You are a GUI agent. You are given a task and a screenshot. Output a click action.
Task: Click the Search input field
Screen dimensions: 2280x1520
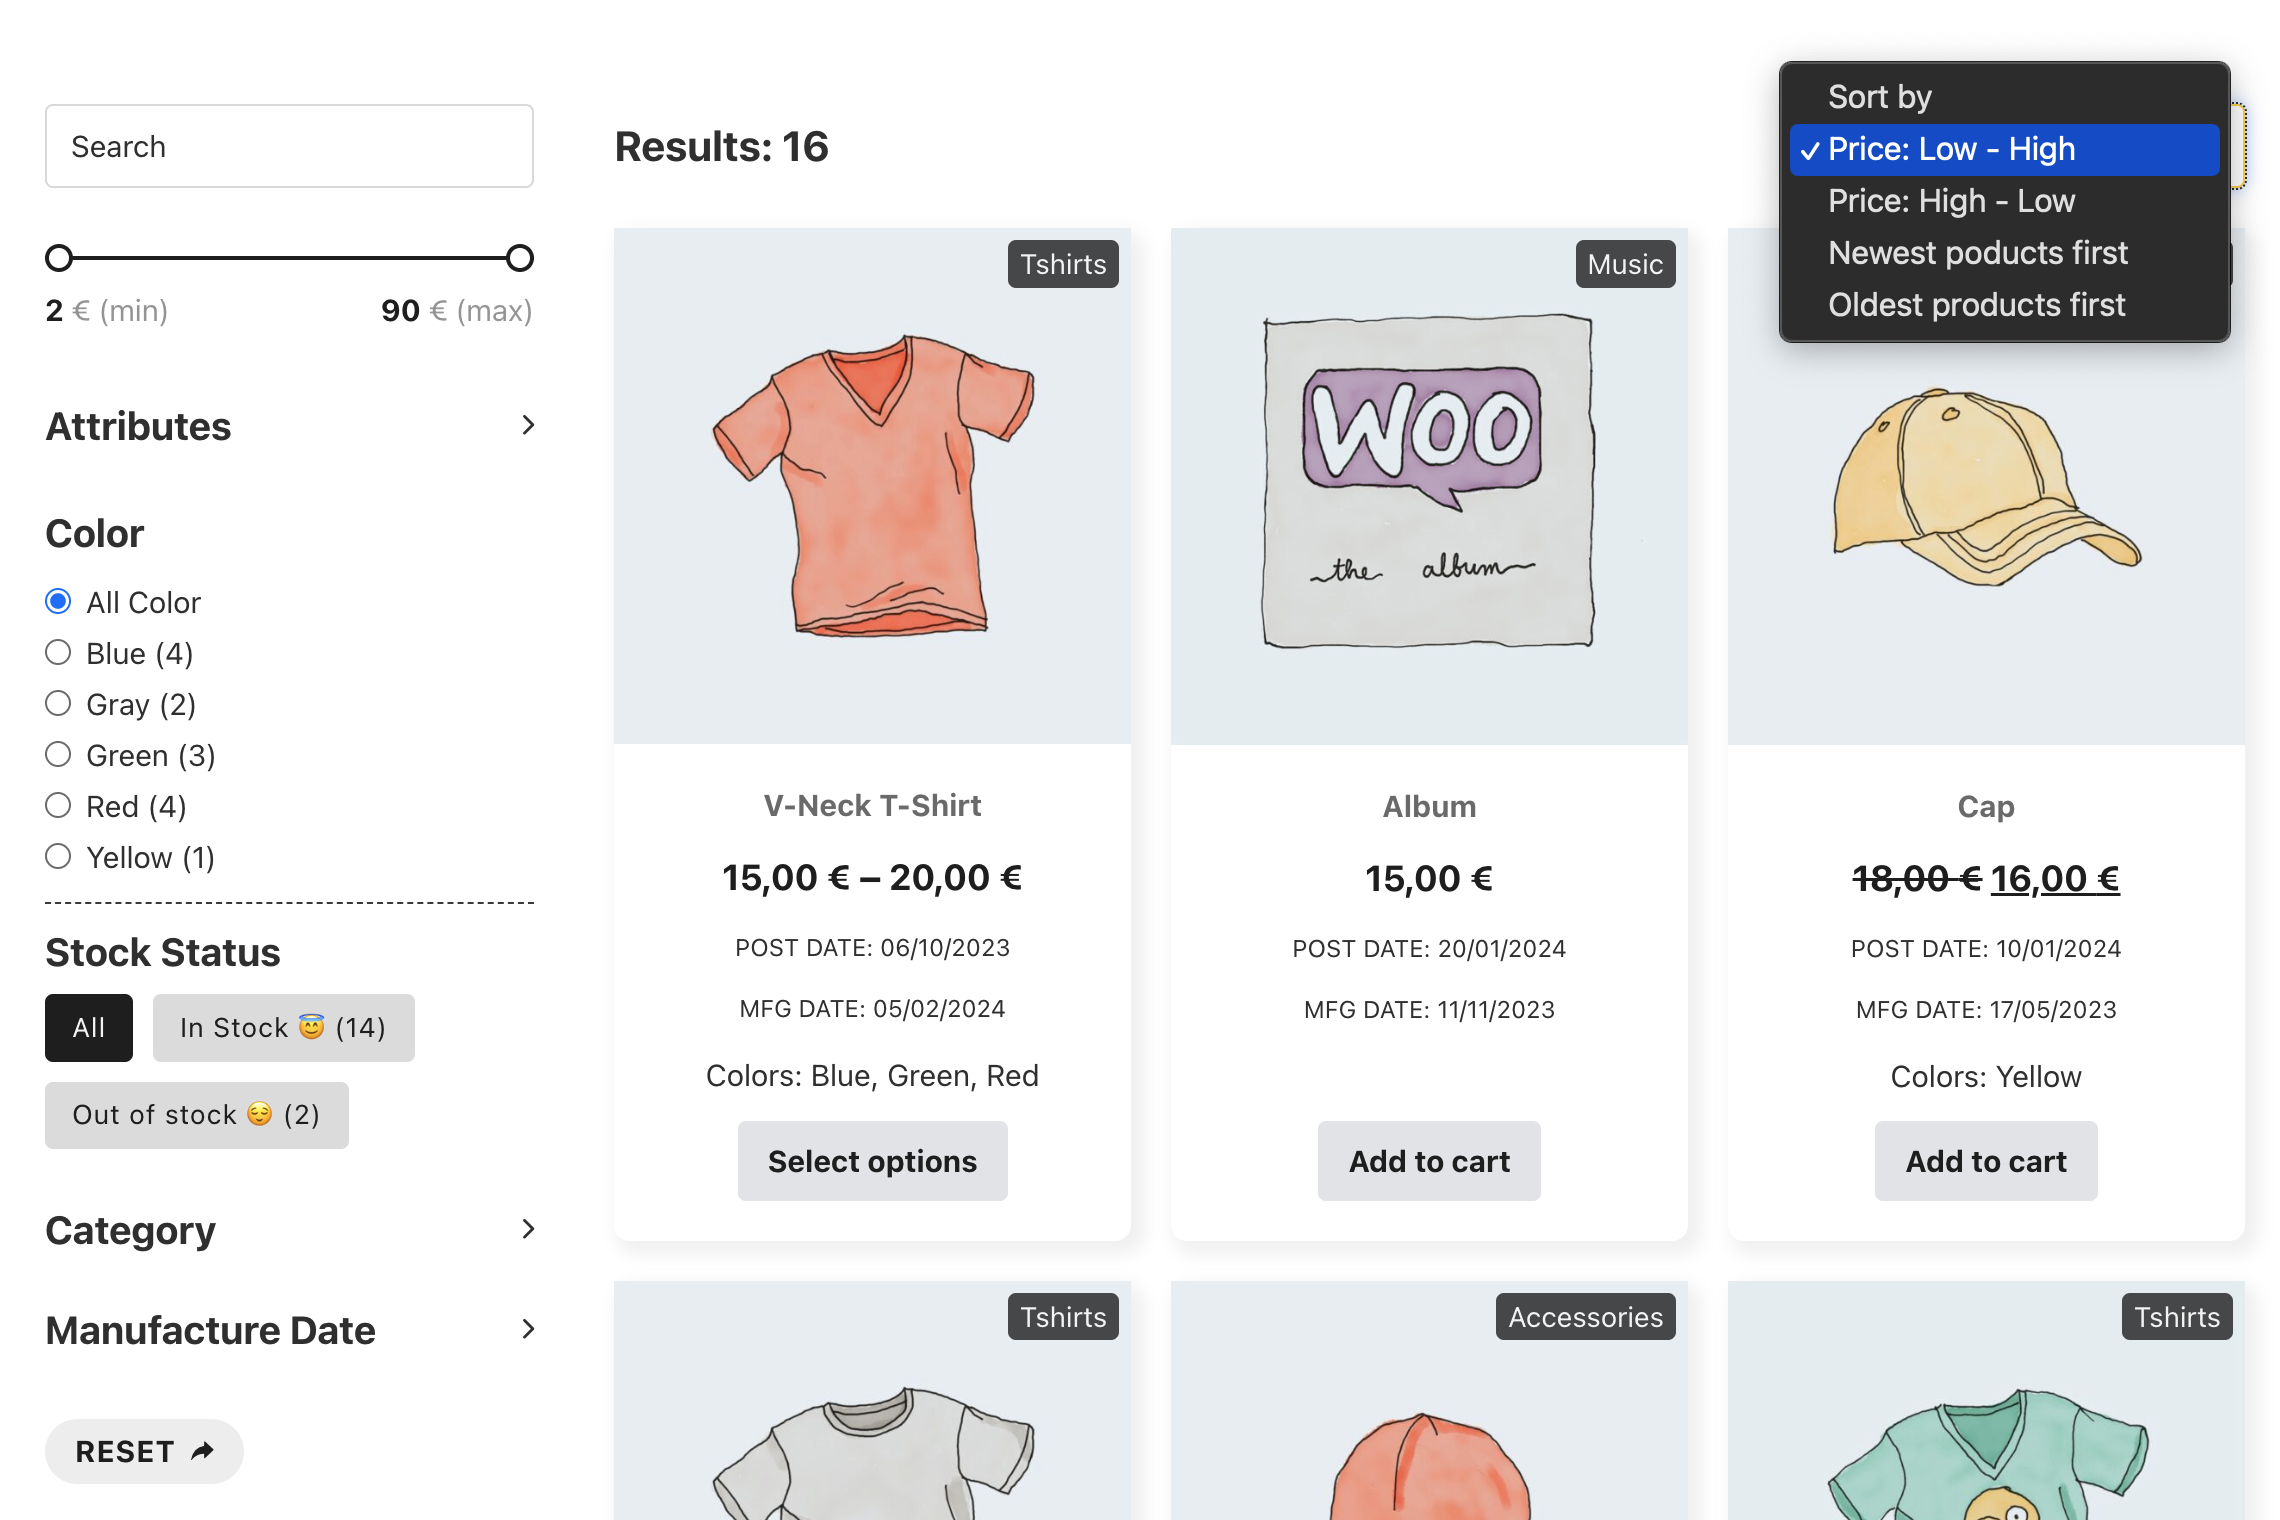(x=289, y=146)
